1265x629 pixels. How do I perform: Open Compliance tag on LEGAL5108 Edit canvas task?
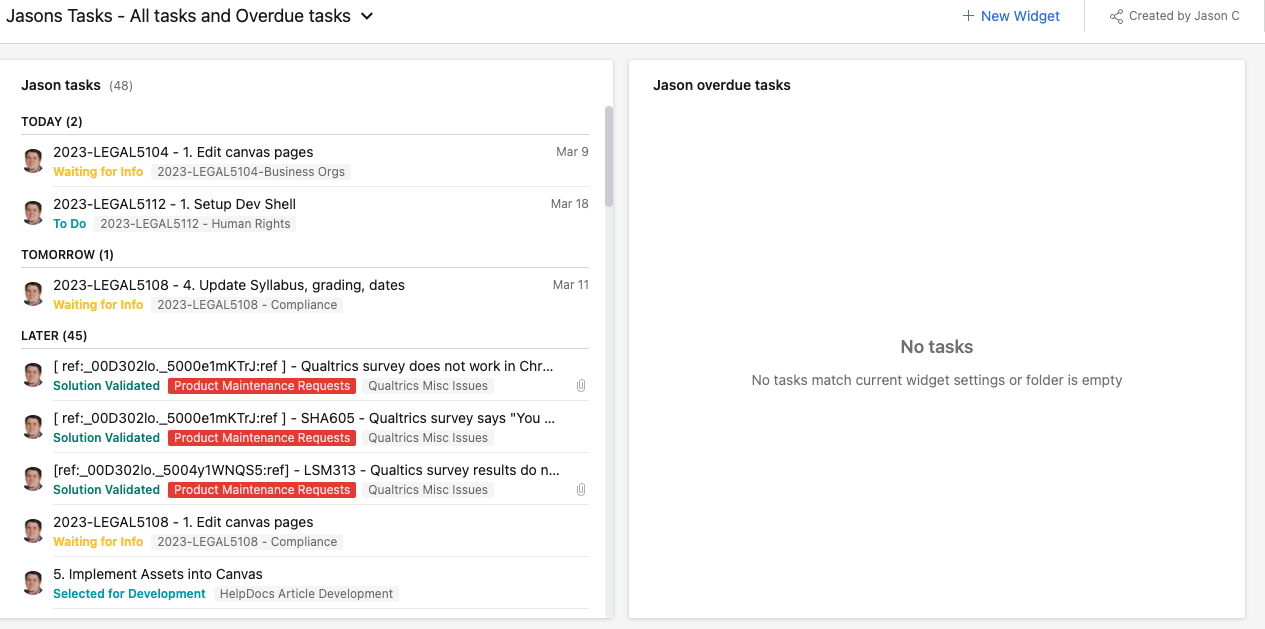point(247,542)
